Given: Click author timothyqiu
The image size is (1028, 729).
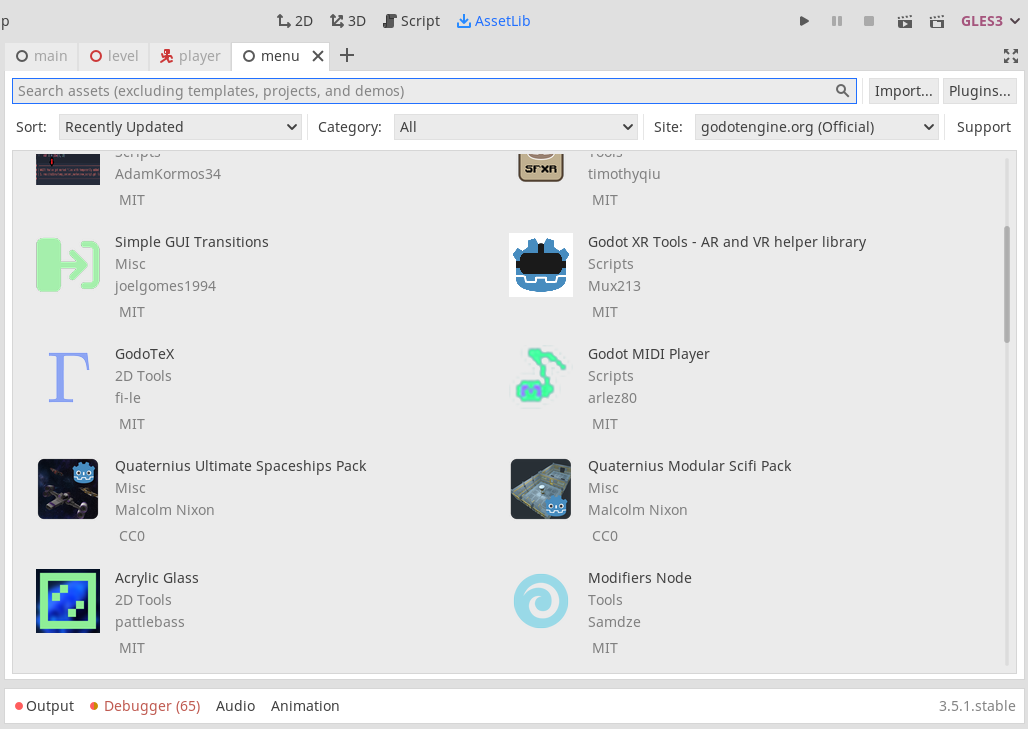Looking at the screenshot, I should [x=624, y=174].
